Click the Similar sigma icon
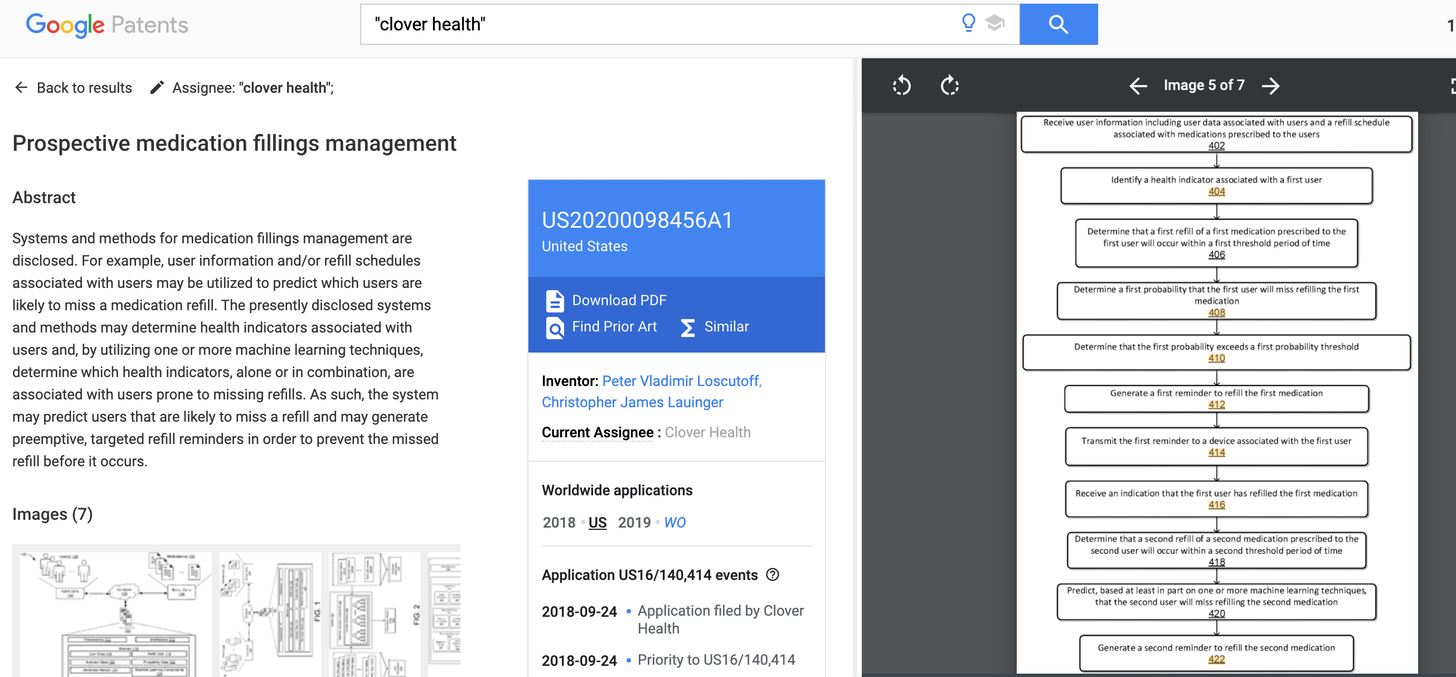This screenshot has height=677, width=1456. (688, 328)
